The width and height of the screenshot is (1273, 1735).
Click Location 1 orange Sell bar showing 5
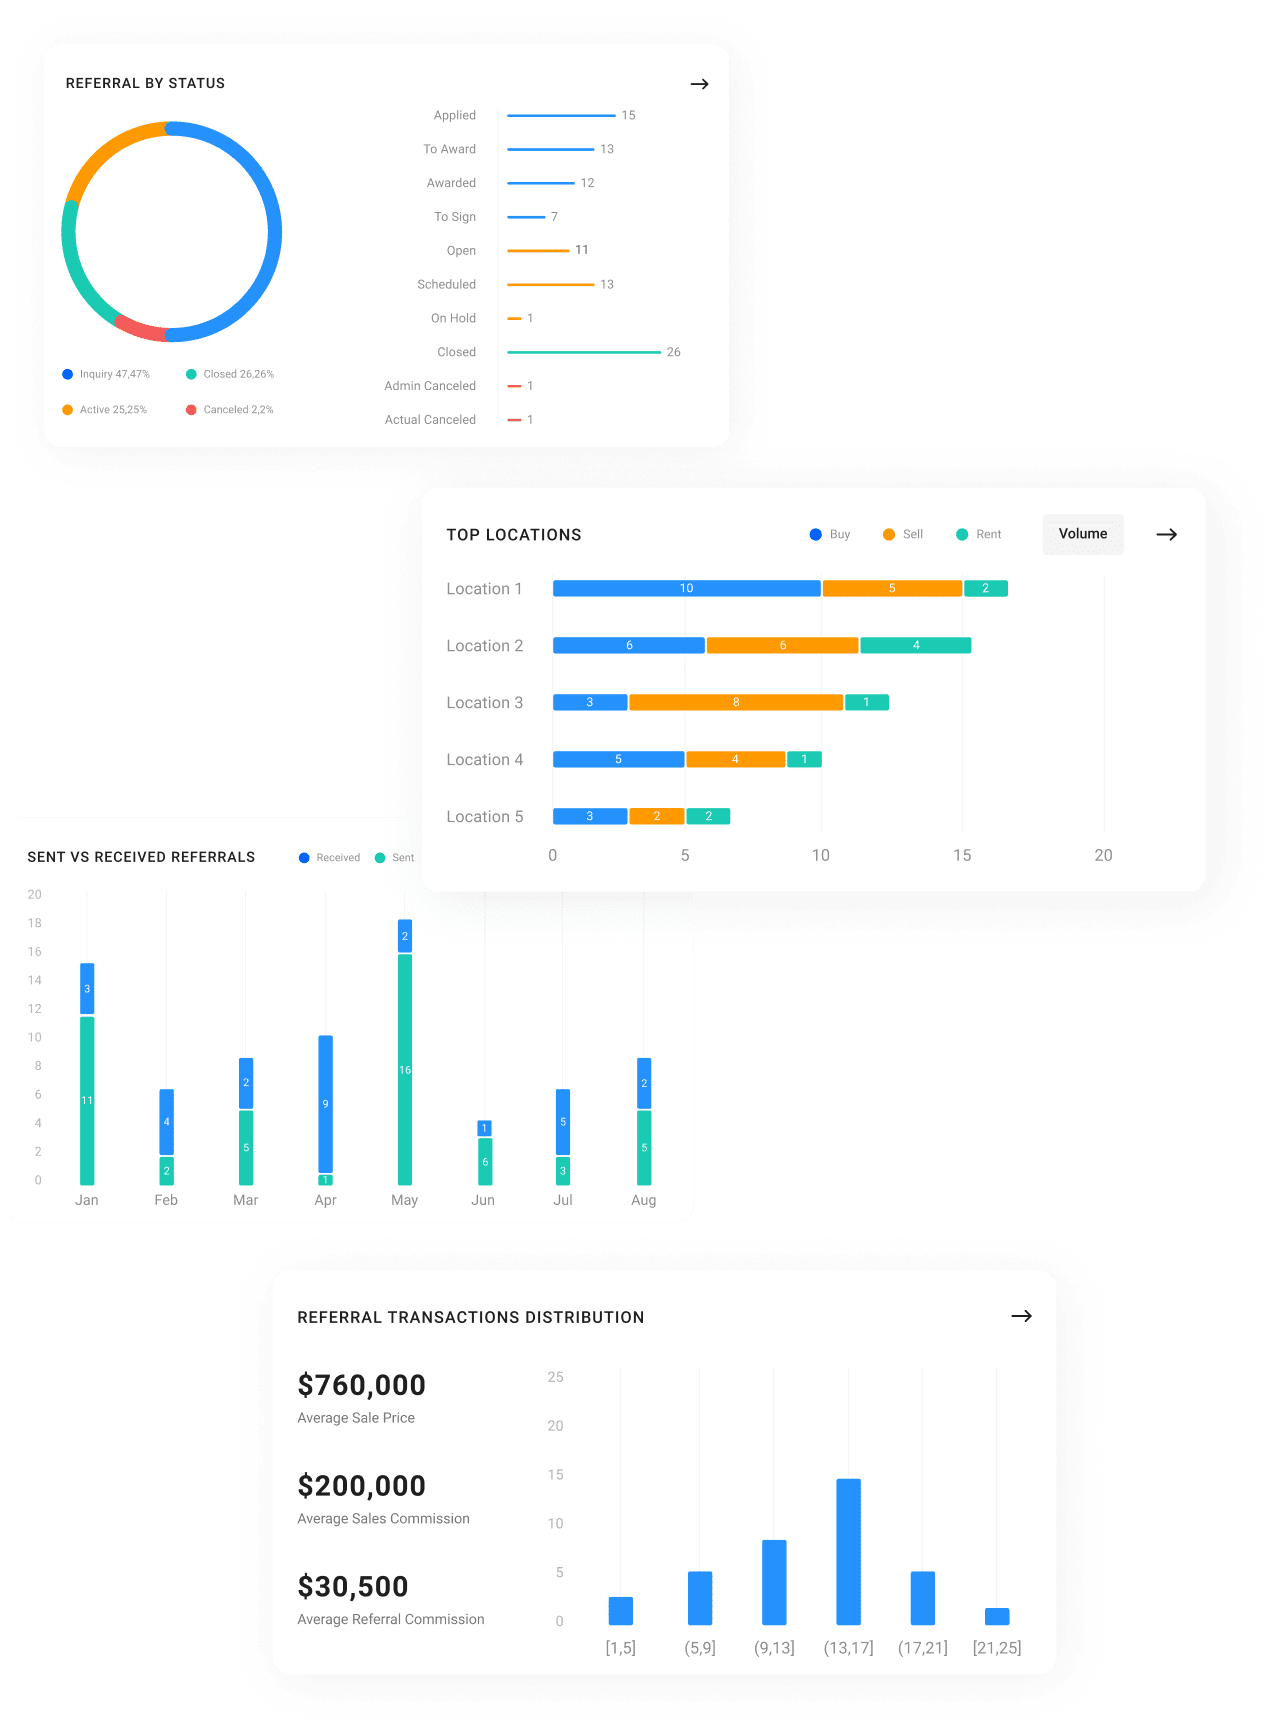pos(892,588)
